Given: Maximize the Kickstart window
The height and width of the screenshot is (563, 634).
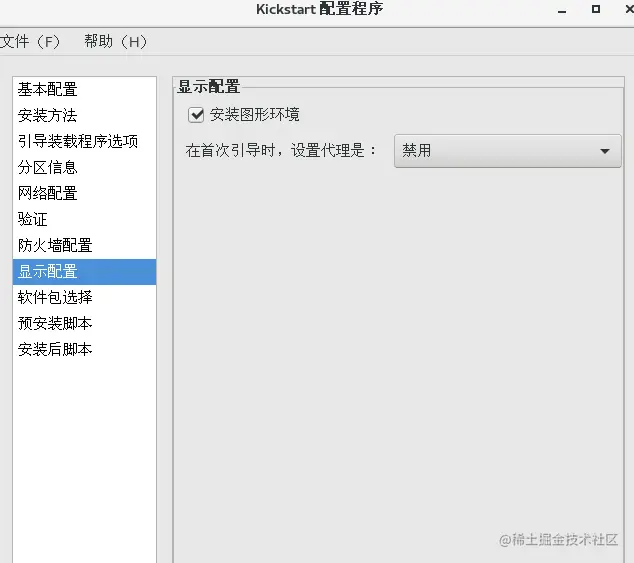Looking at the screenshot, I should click(x=596, y=9).
